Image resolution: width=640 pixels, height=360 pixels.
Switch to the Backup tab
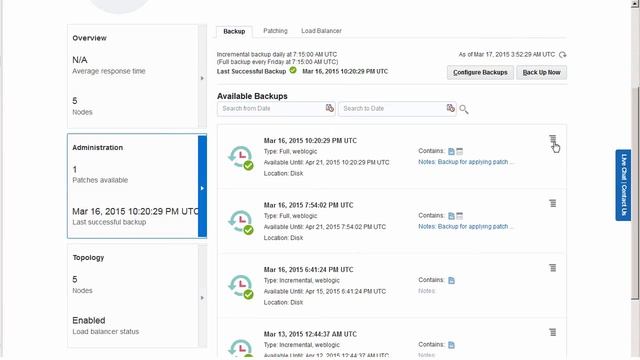tap(234, 31)
